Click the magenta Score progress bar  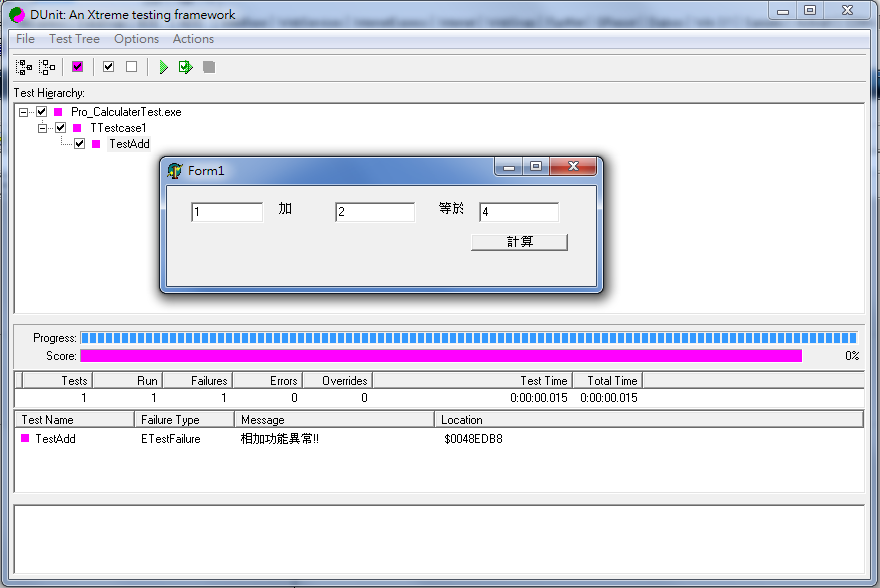(x=440, y=355)
